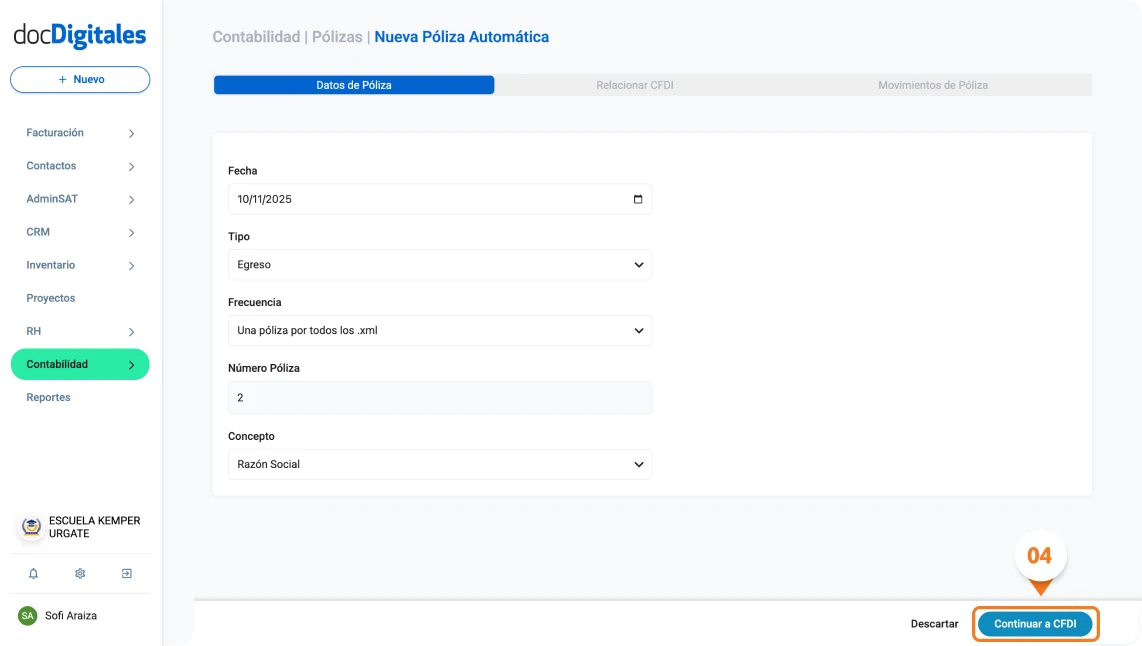
Task: Expand the Facturación menu chevron
Action: pyautogui.click(x=131, y=132)
